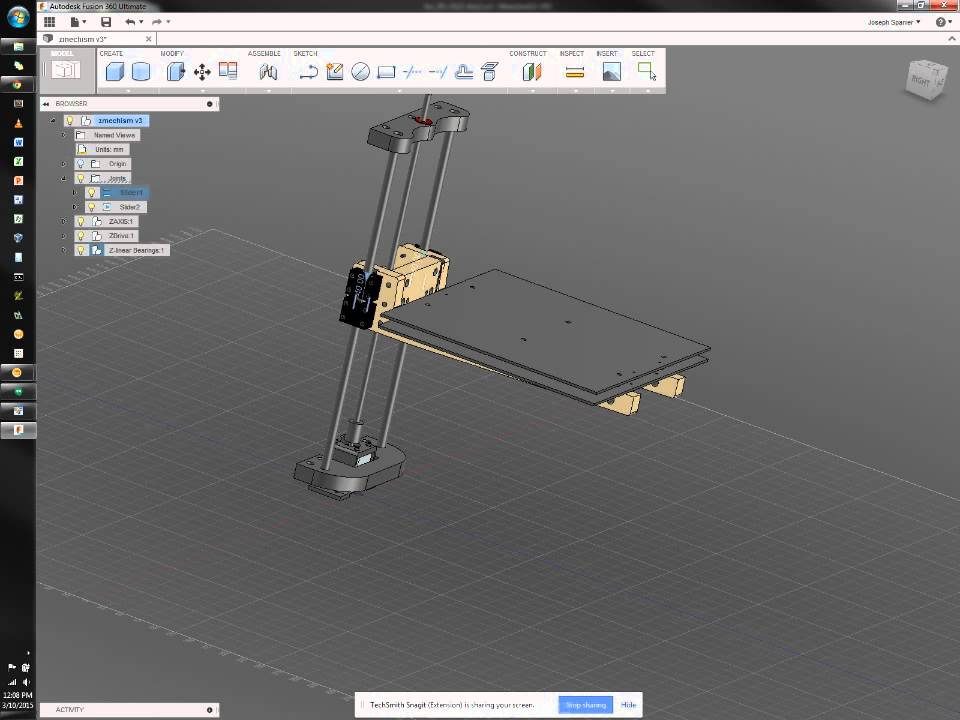Click the Insert image icon
Screen dimensions: 960x720
(611, 72)
